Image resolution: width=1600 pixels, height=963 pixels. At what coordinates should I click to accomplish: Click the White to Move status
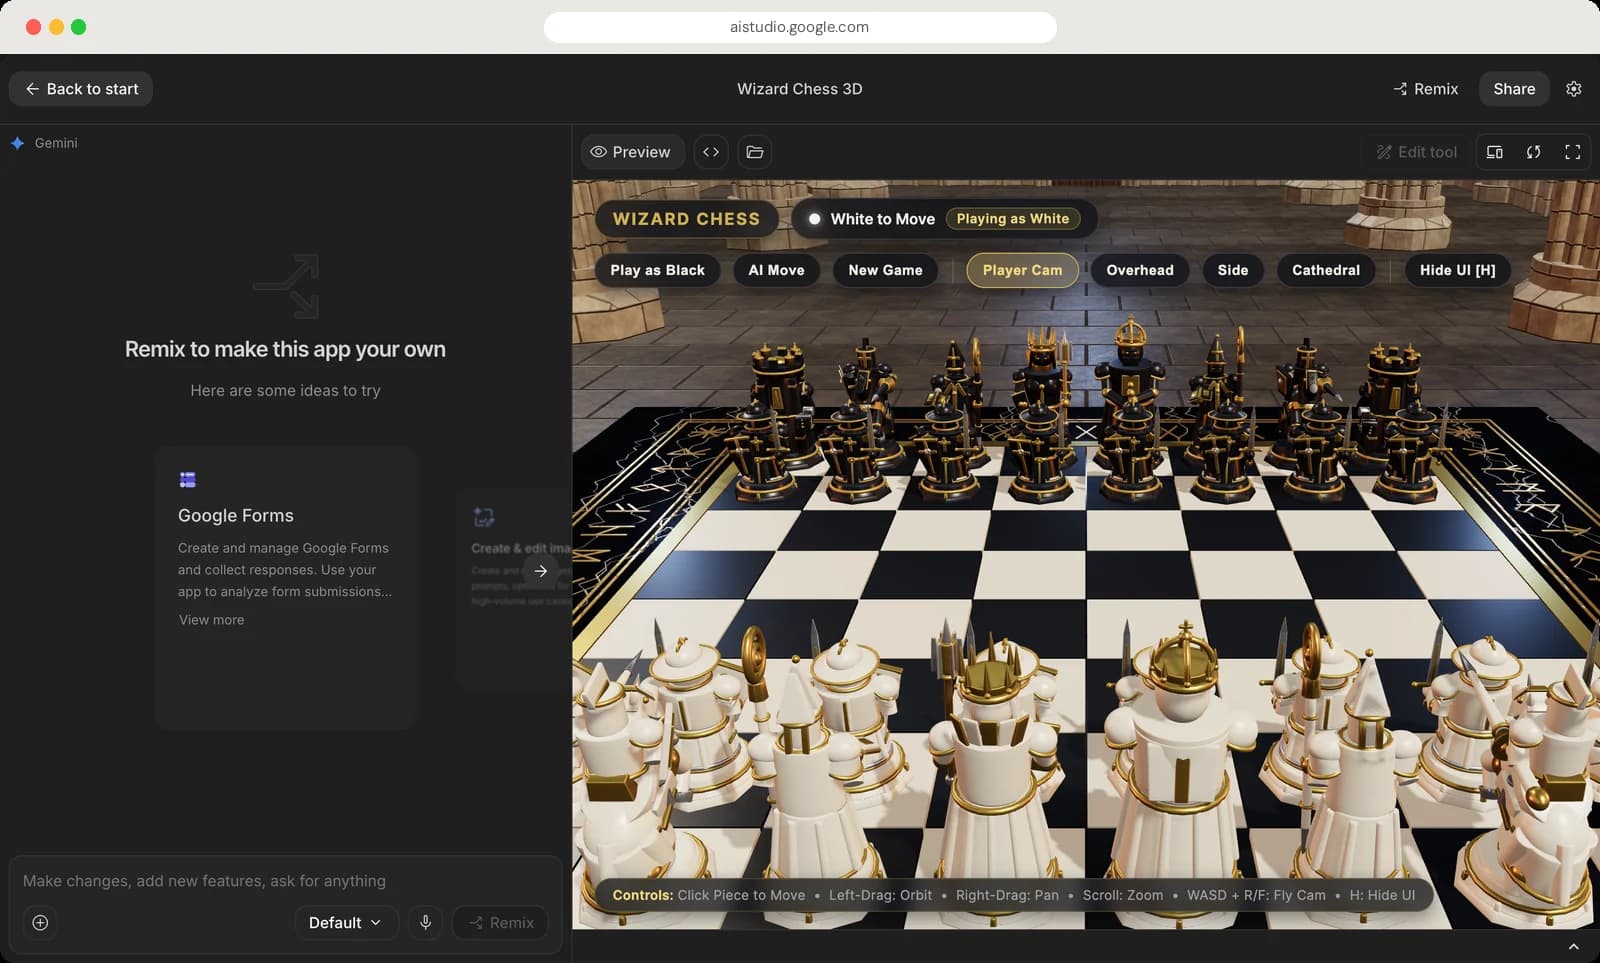coord(882,219)
